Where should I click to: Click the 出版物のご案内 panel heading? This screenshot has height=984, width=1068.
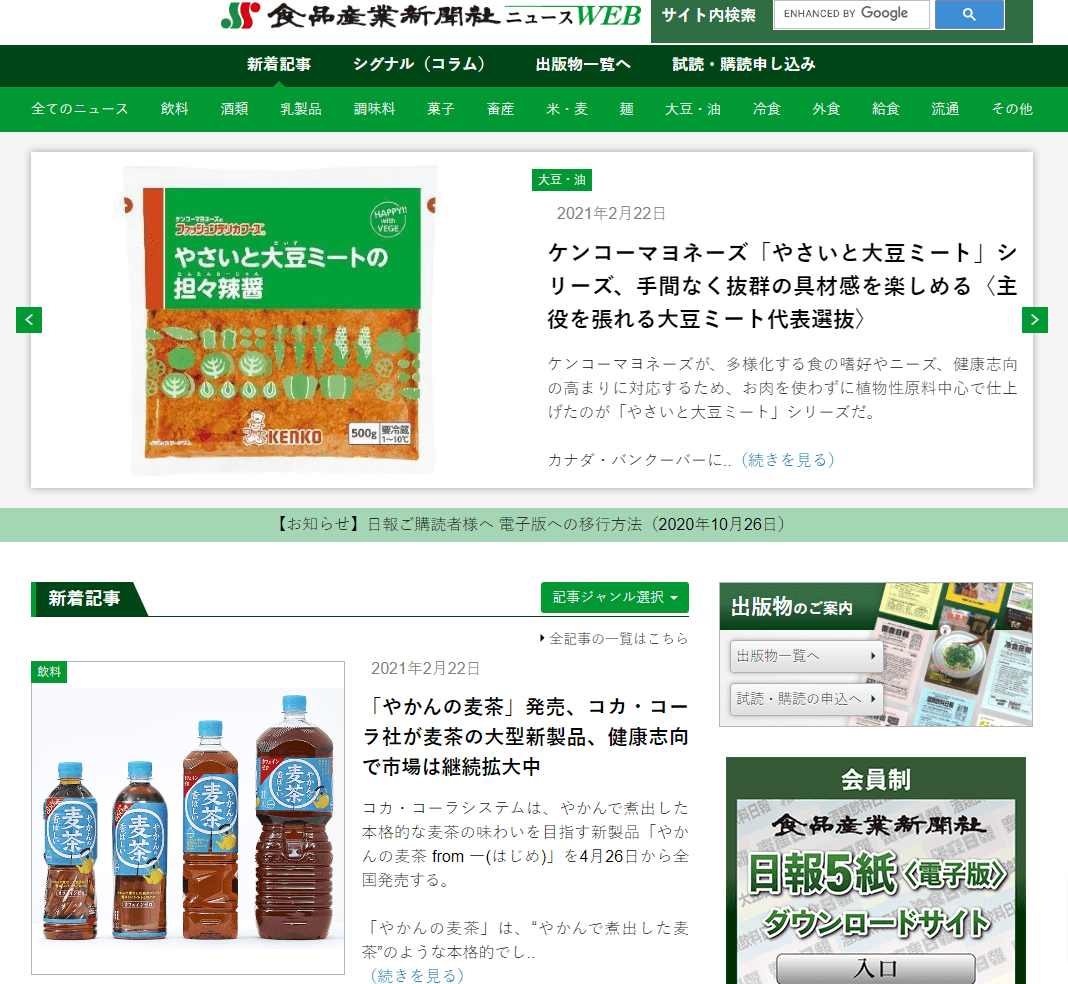tap(791, 606)
